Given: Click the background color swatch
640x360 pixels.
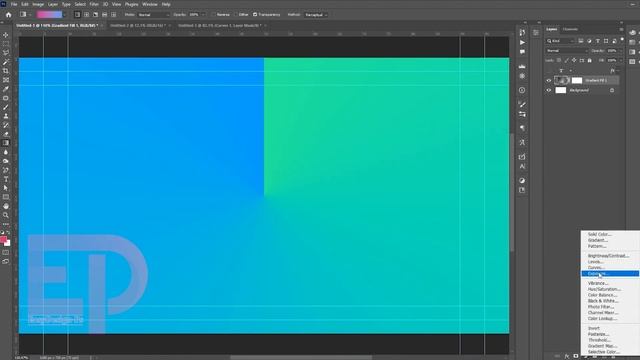Looking at the screenshot, I should [7, 243].
